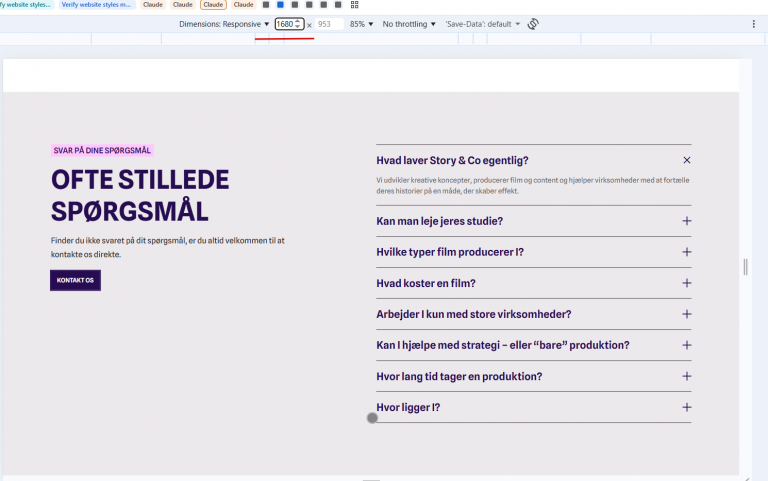Focus the viewport height field showing 953
The image size is (768, 481).
coord(329,24)
